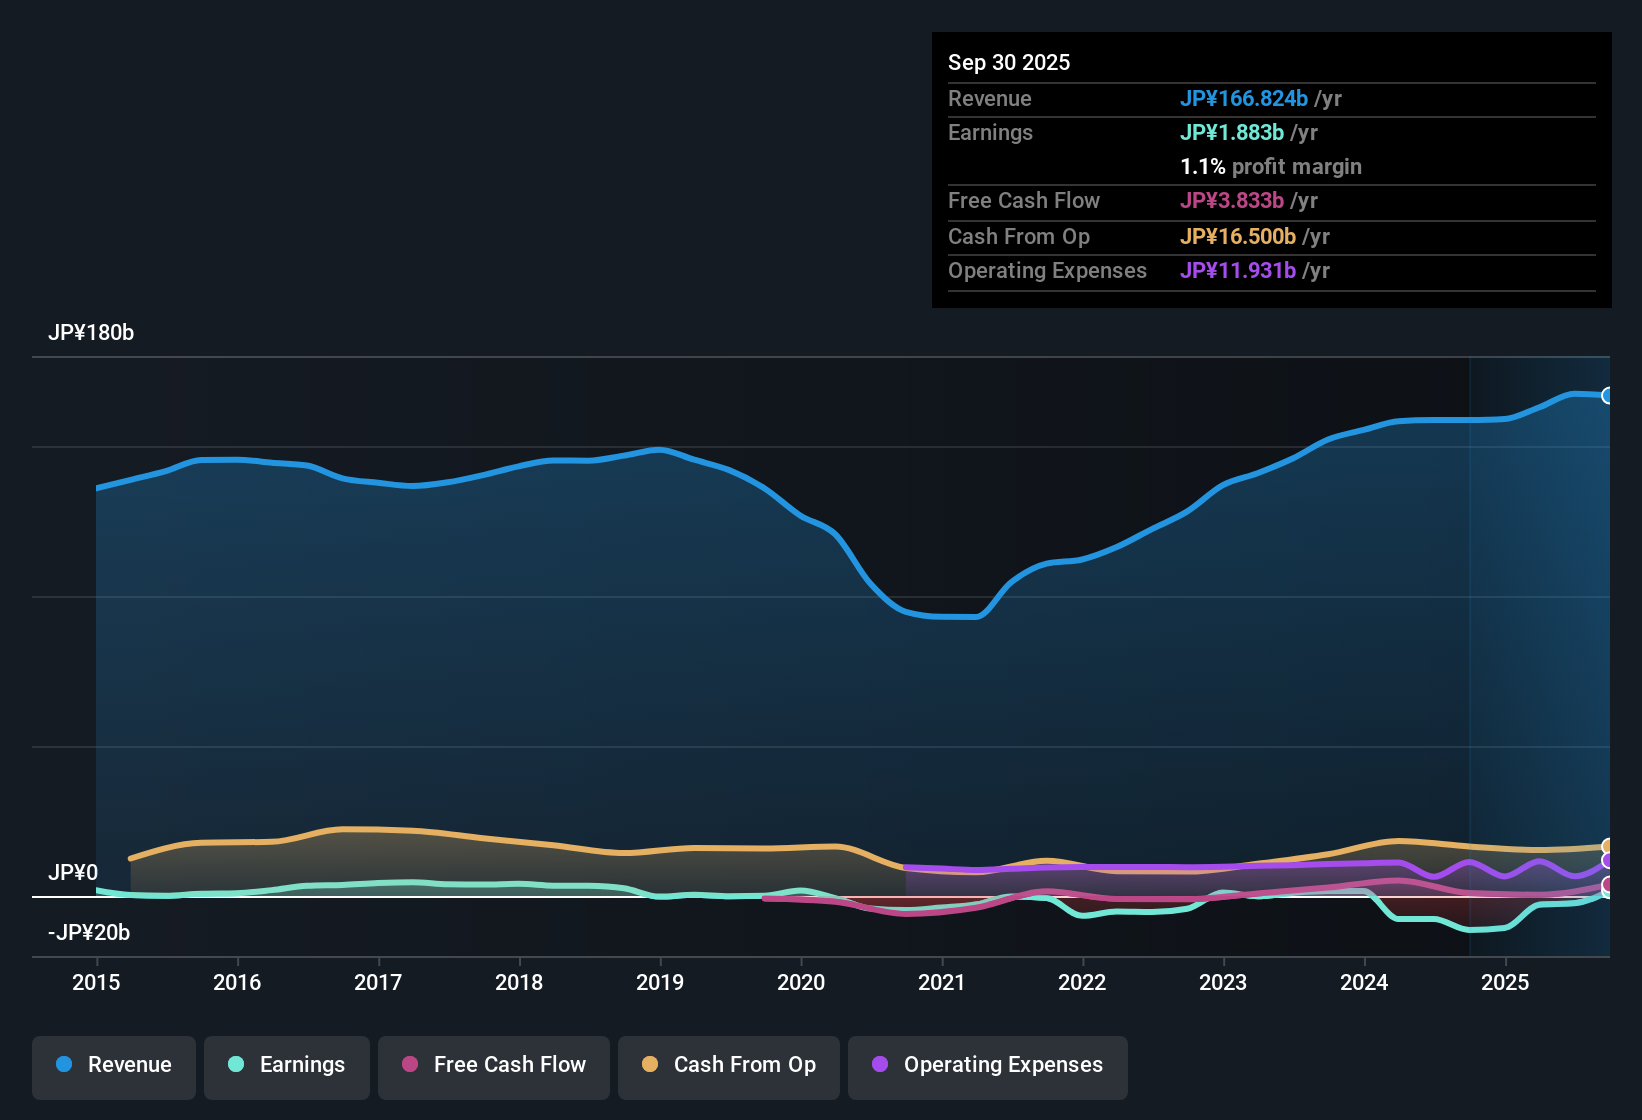Click the Cash From Op endpoint marker
This screenshot has width=1642, height=1120.
[x=1607, y=845]
